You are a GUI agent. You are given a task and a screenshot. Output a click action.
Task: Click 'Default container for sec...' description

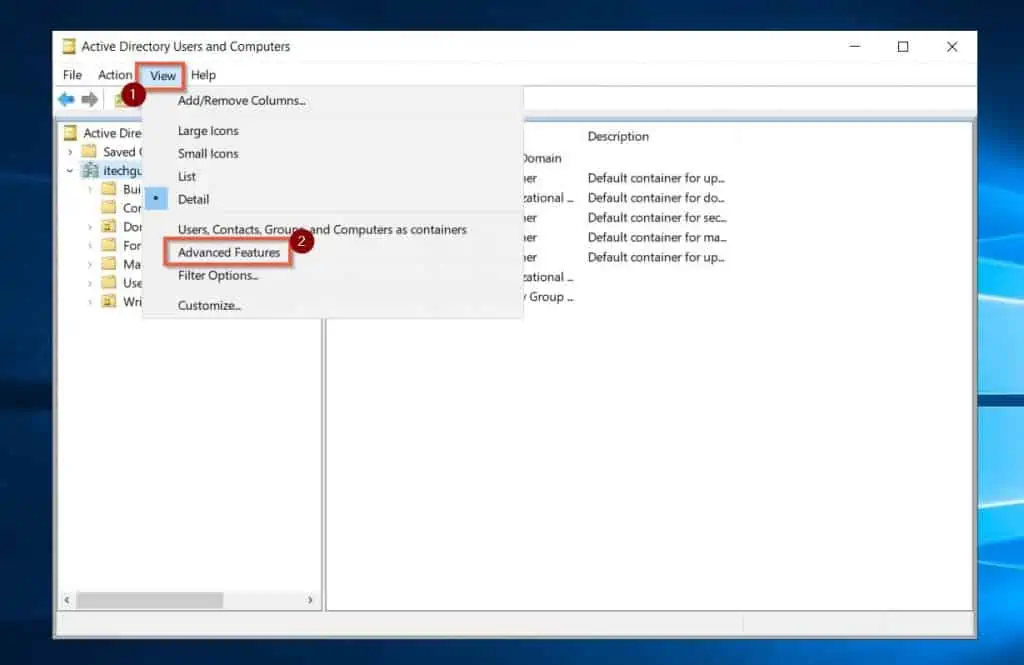[x=656, y=218]
